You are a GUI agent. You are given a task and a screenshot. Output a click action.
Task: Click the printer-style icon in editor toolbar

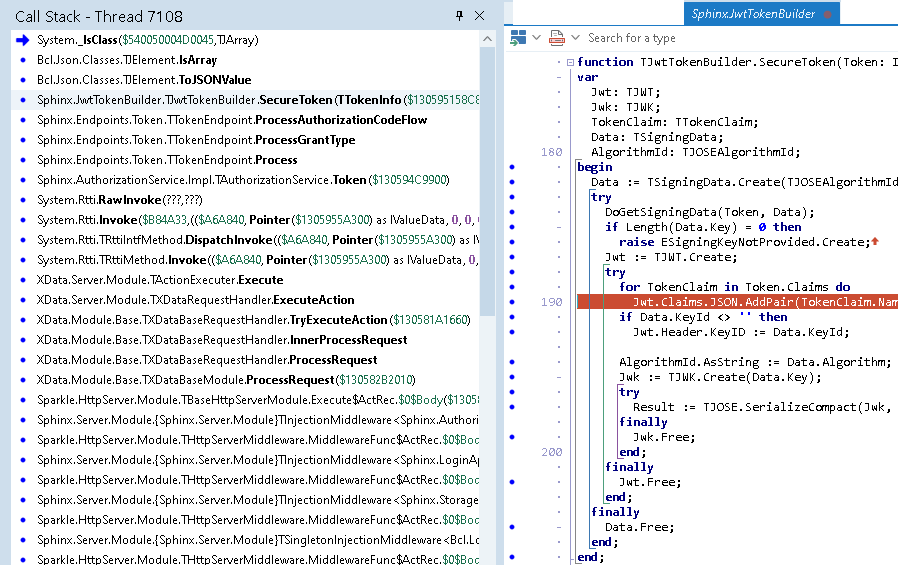point(556,38)
